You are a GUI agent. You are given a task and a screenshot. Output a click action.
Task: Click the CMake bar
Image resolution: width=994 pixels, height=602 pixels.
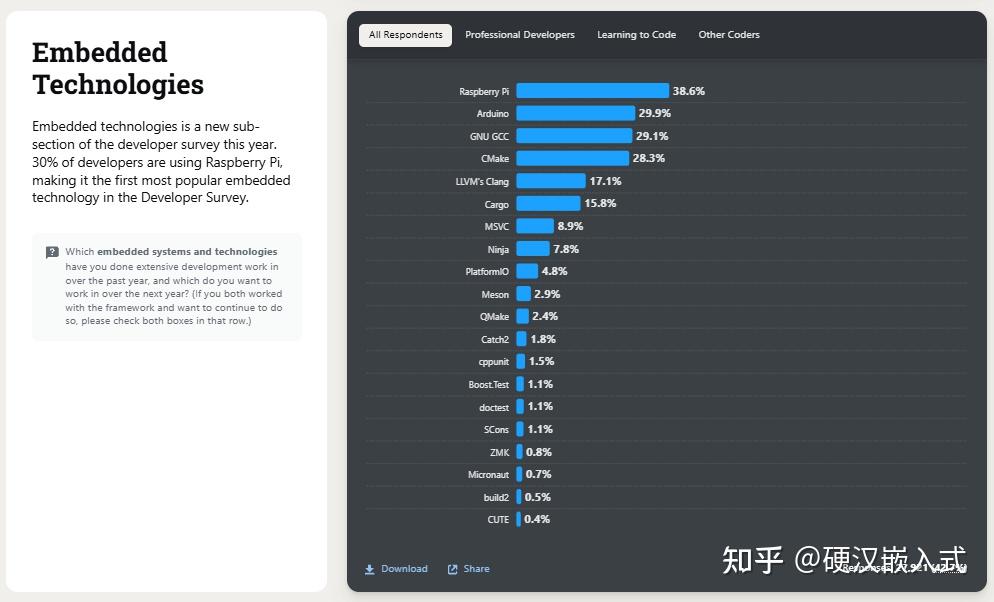(572, 158)
